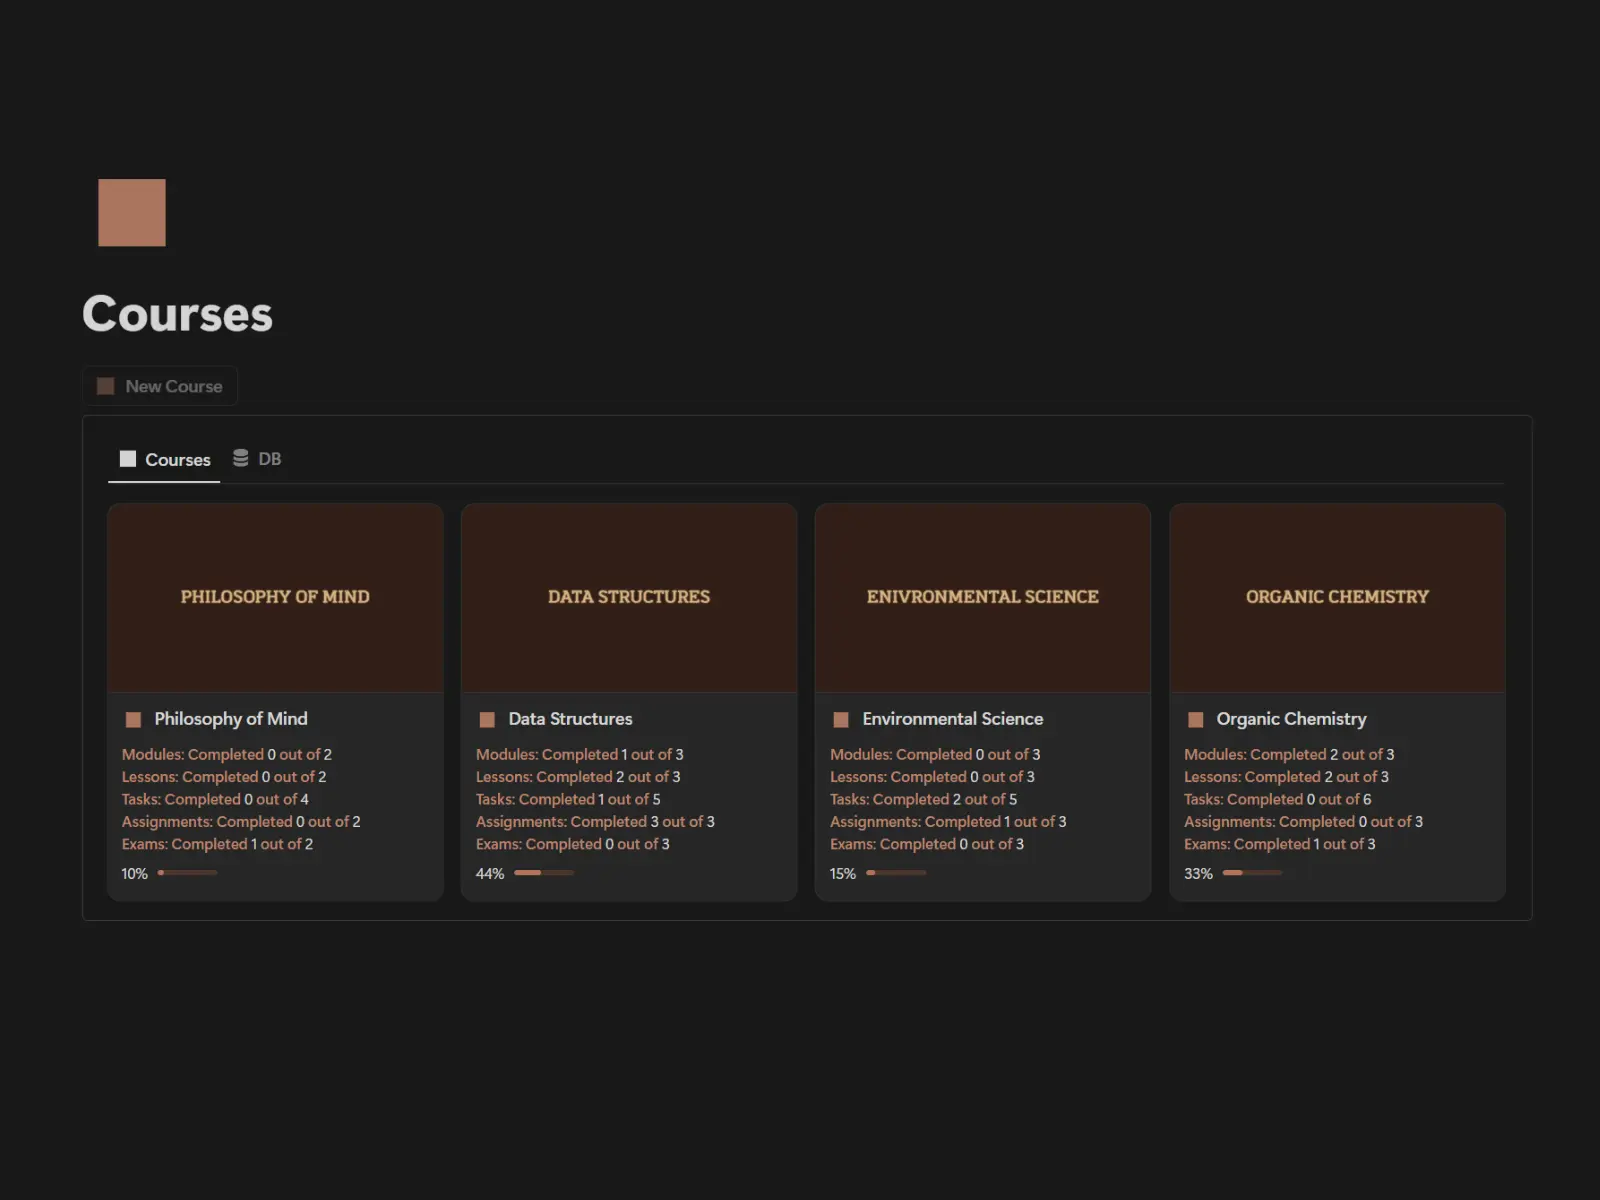Click the Courses tab square icon
The image size is (1600, 1200).
point(128,459)
